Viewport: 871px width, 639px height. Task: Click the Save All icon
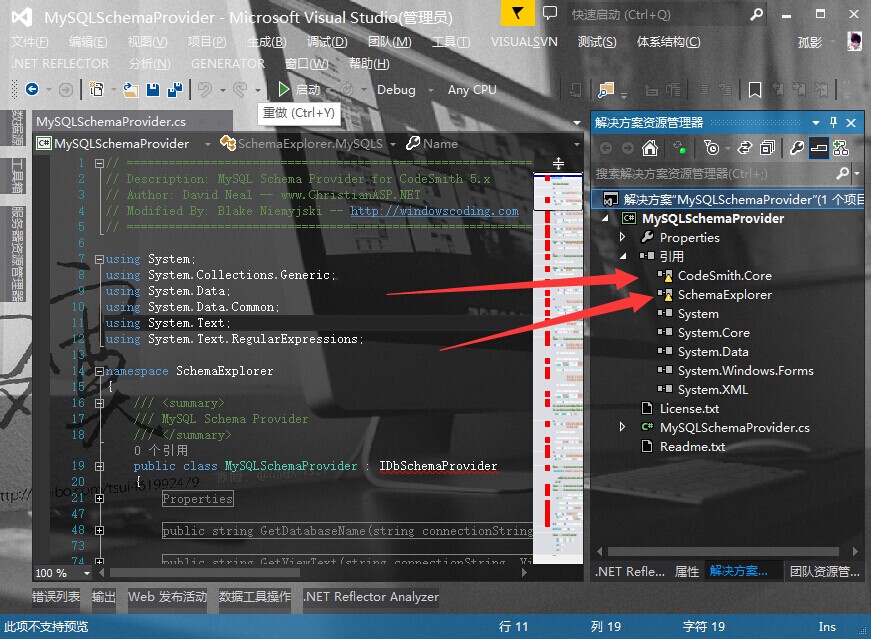[175, 89]
